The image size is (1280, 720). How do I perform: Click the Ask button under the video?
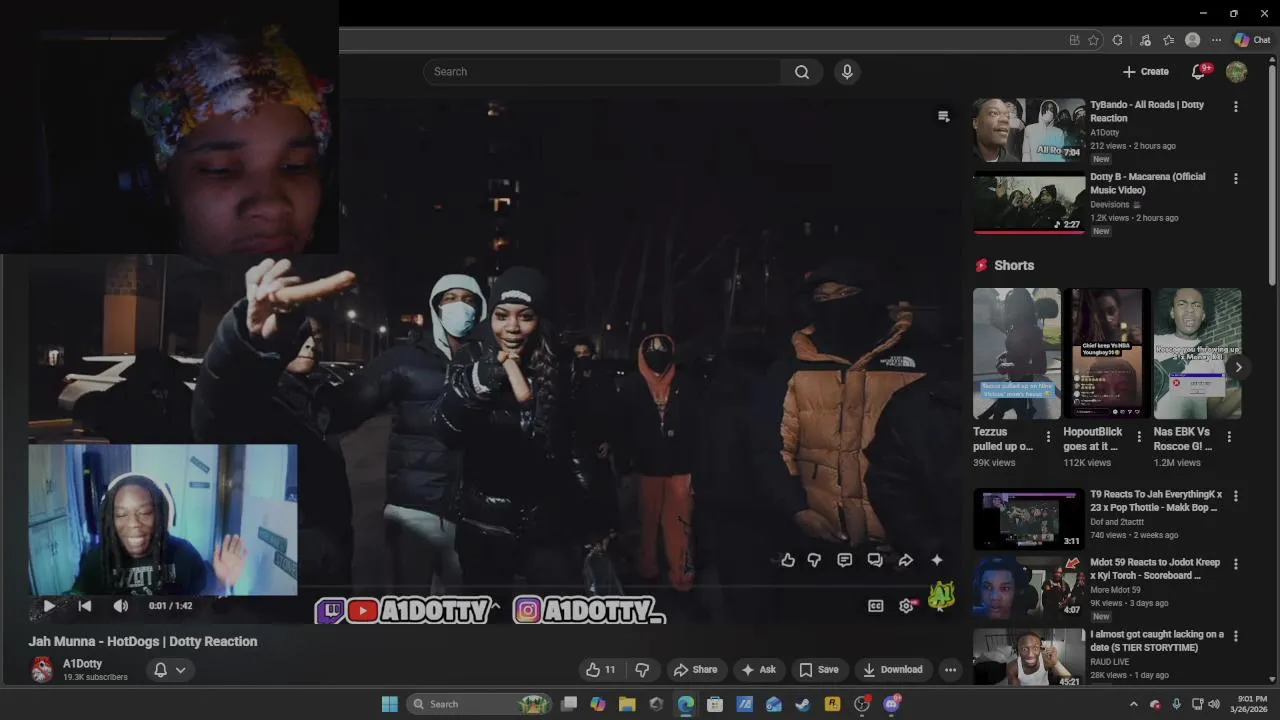[758, 670]
